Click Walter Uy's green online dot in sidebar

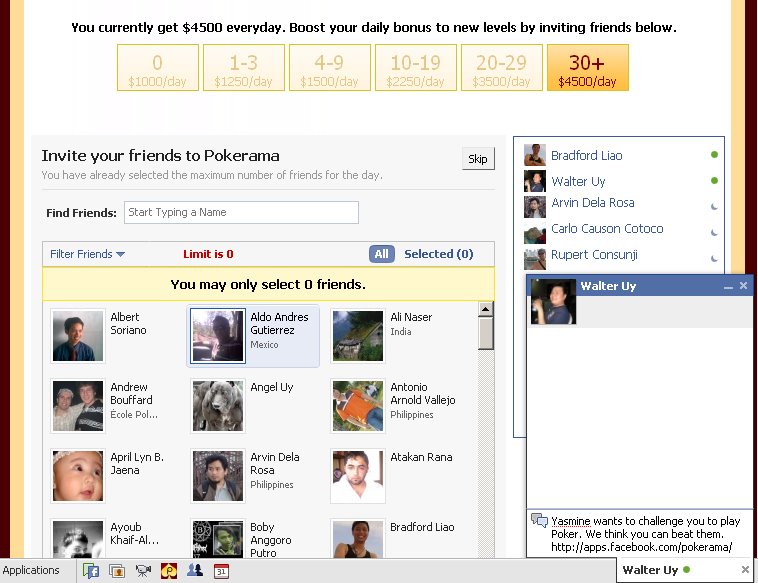(714, 180)
